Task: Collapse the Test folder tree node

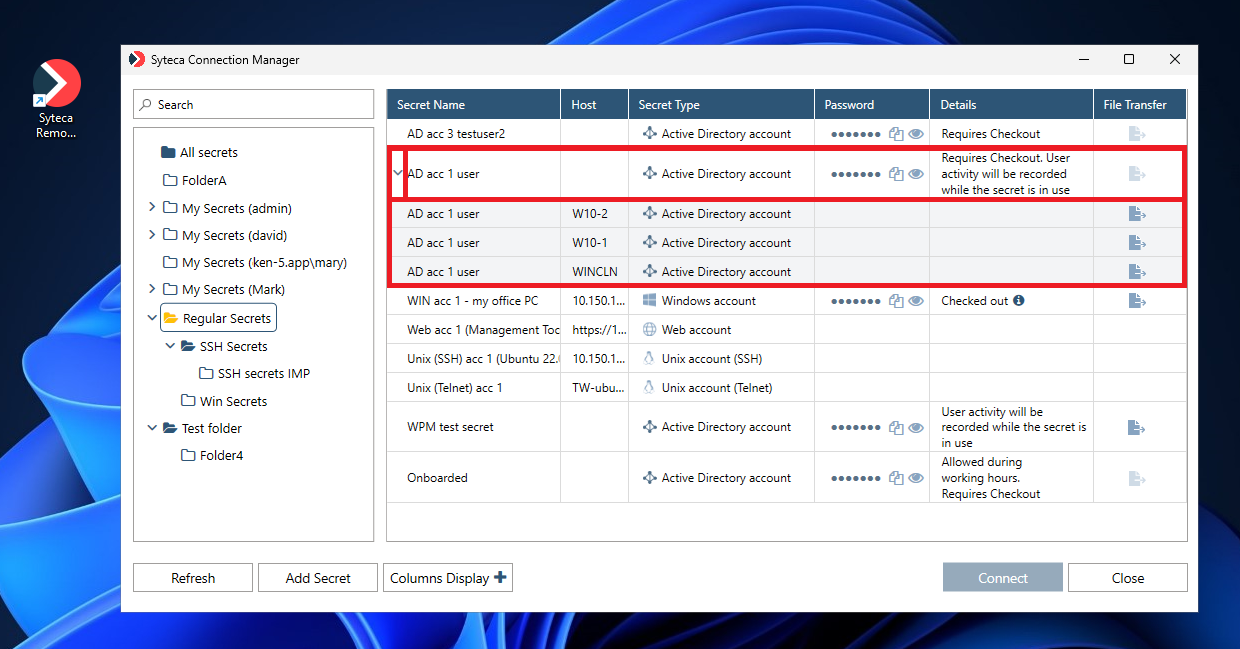Action: (x=152, y=428)
